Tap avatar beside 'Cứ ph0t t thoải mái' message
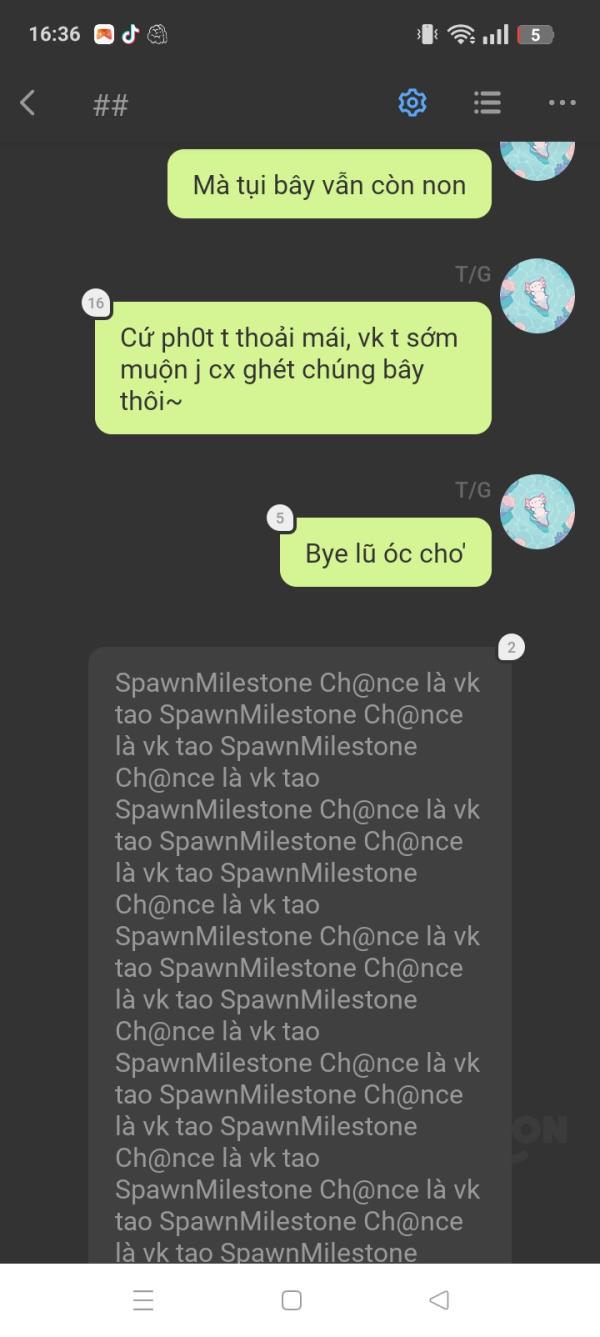Screen dimensions: 600x1337 coord(537,296)
